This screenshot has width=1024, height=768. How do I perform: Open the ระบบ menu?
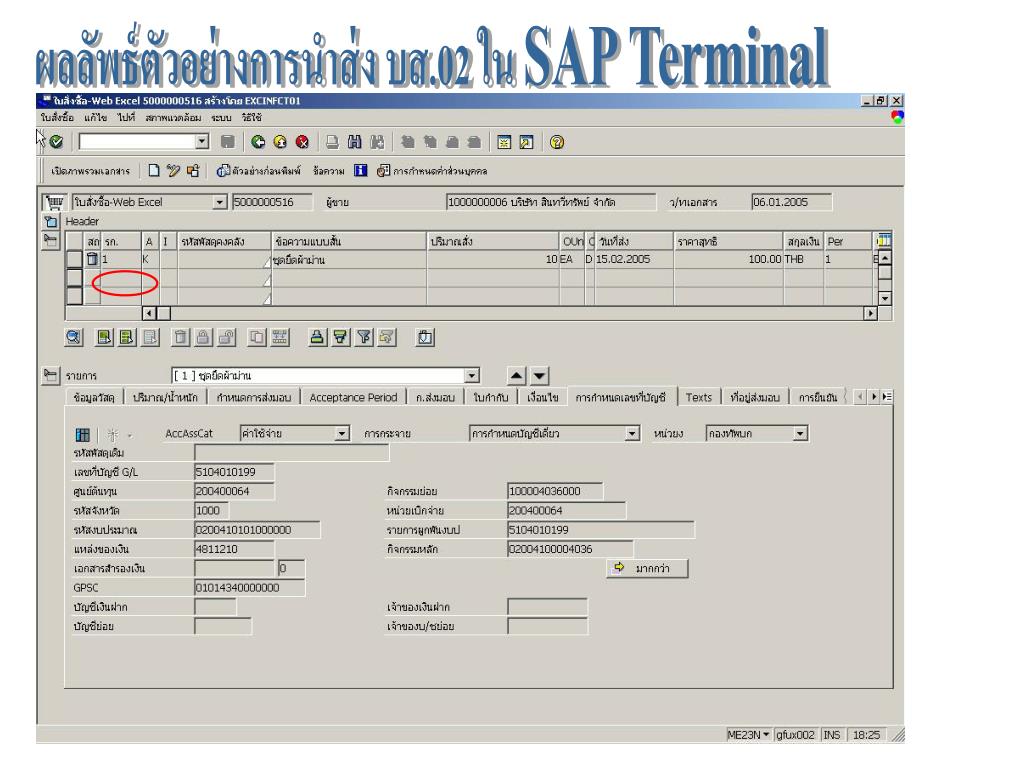[221, 118]
